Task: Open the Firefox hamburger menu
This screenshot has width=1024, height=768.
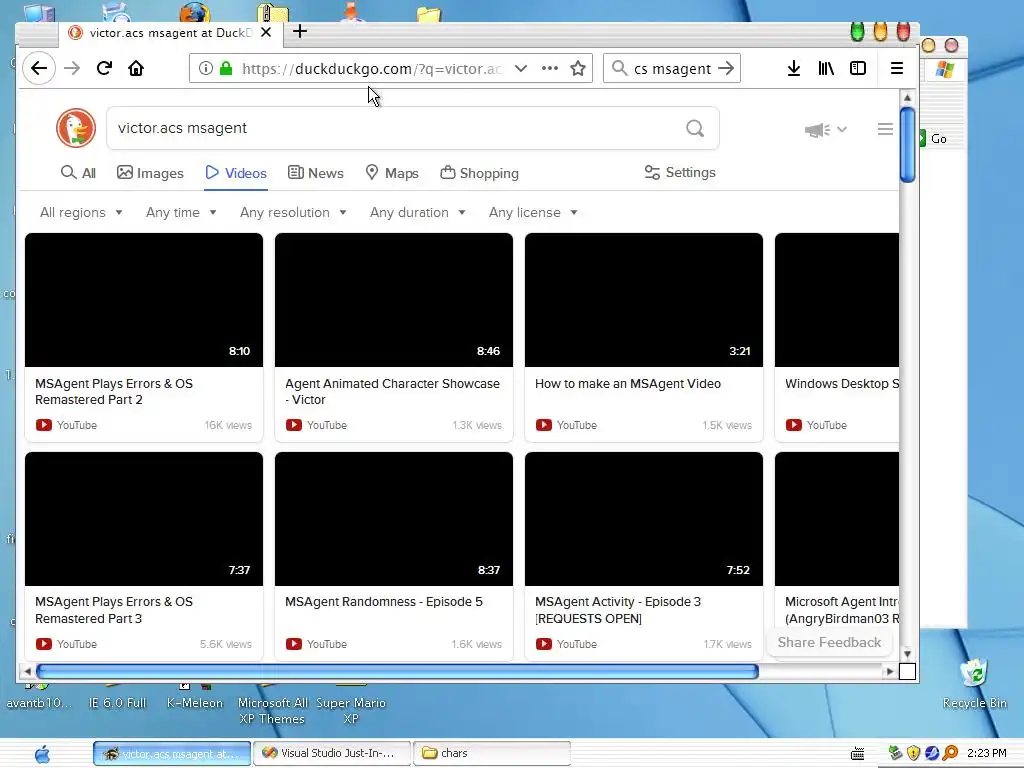Action: tap(897, 68)
